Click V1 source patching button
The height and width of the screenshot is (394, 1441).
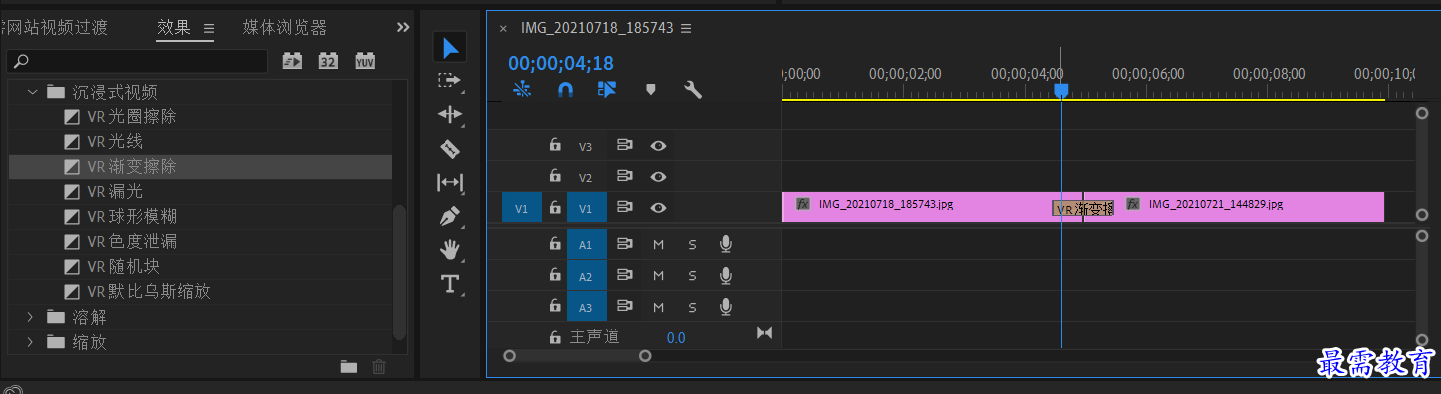521,208
